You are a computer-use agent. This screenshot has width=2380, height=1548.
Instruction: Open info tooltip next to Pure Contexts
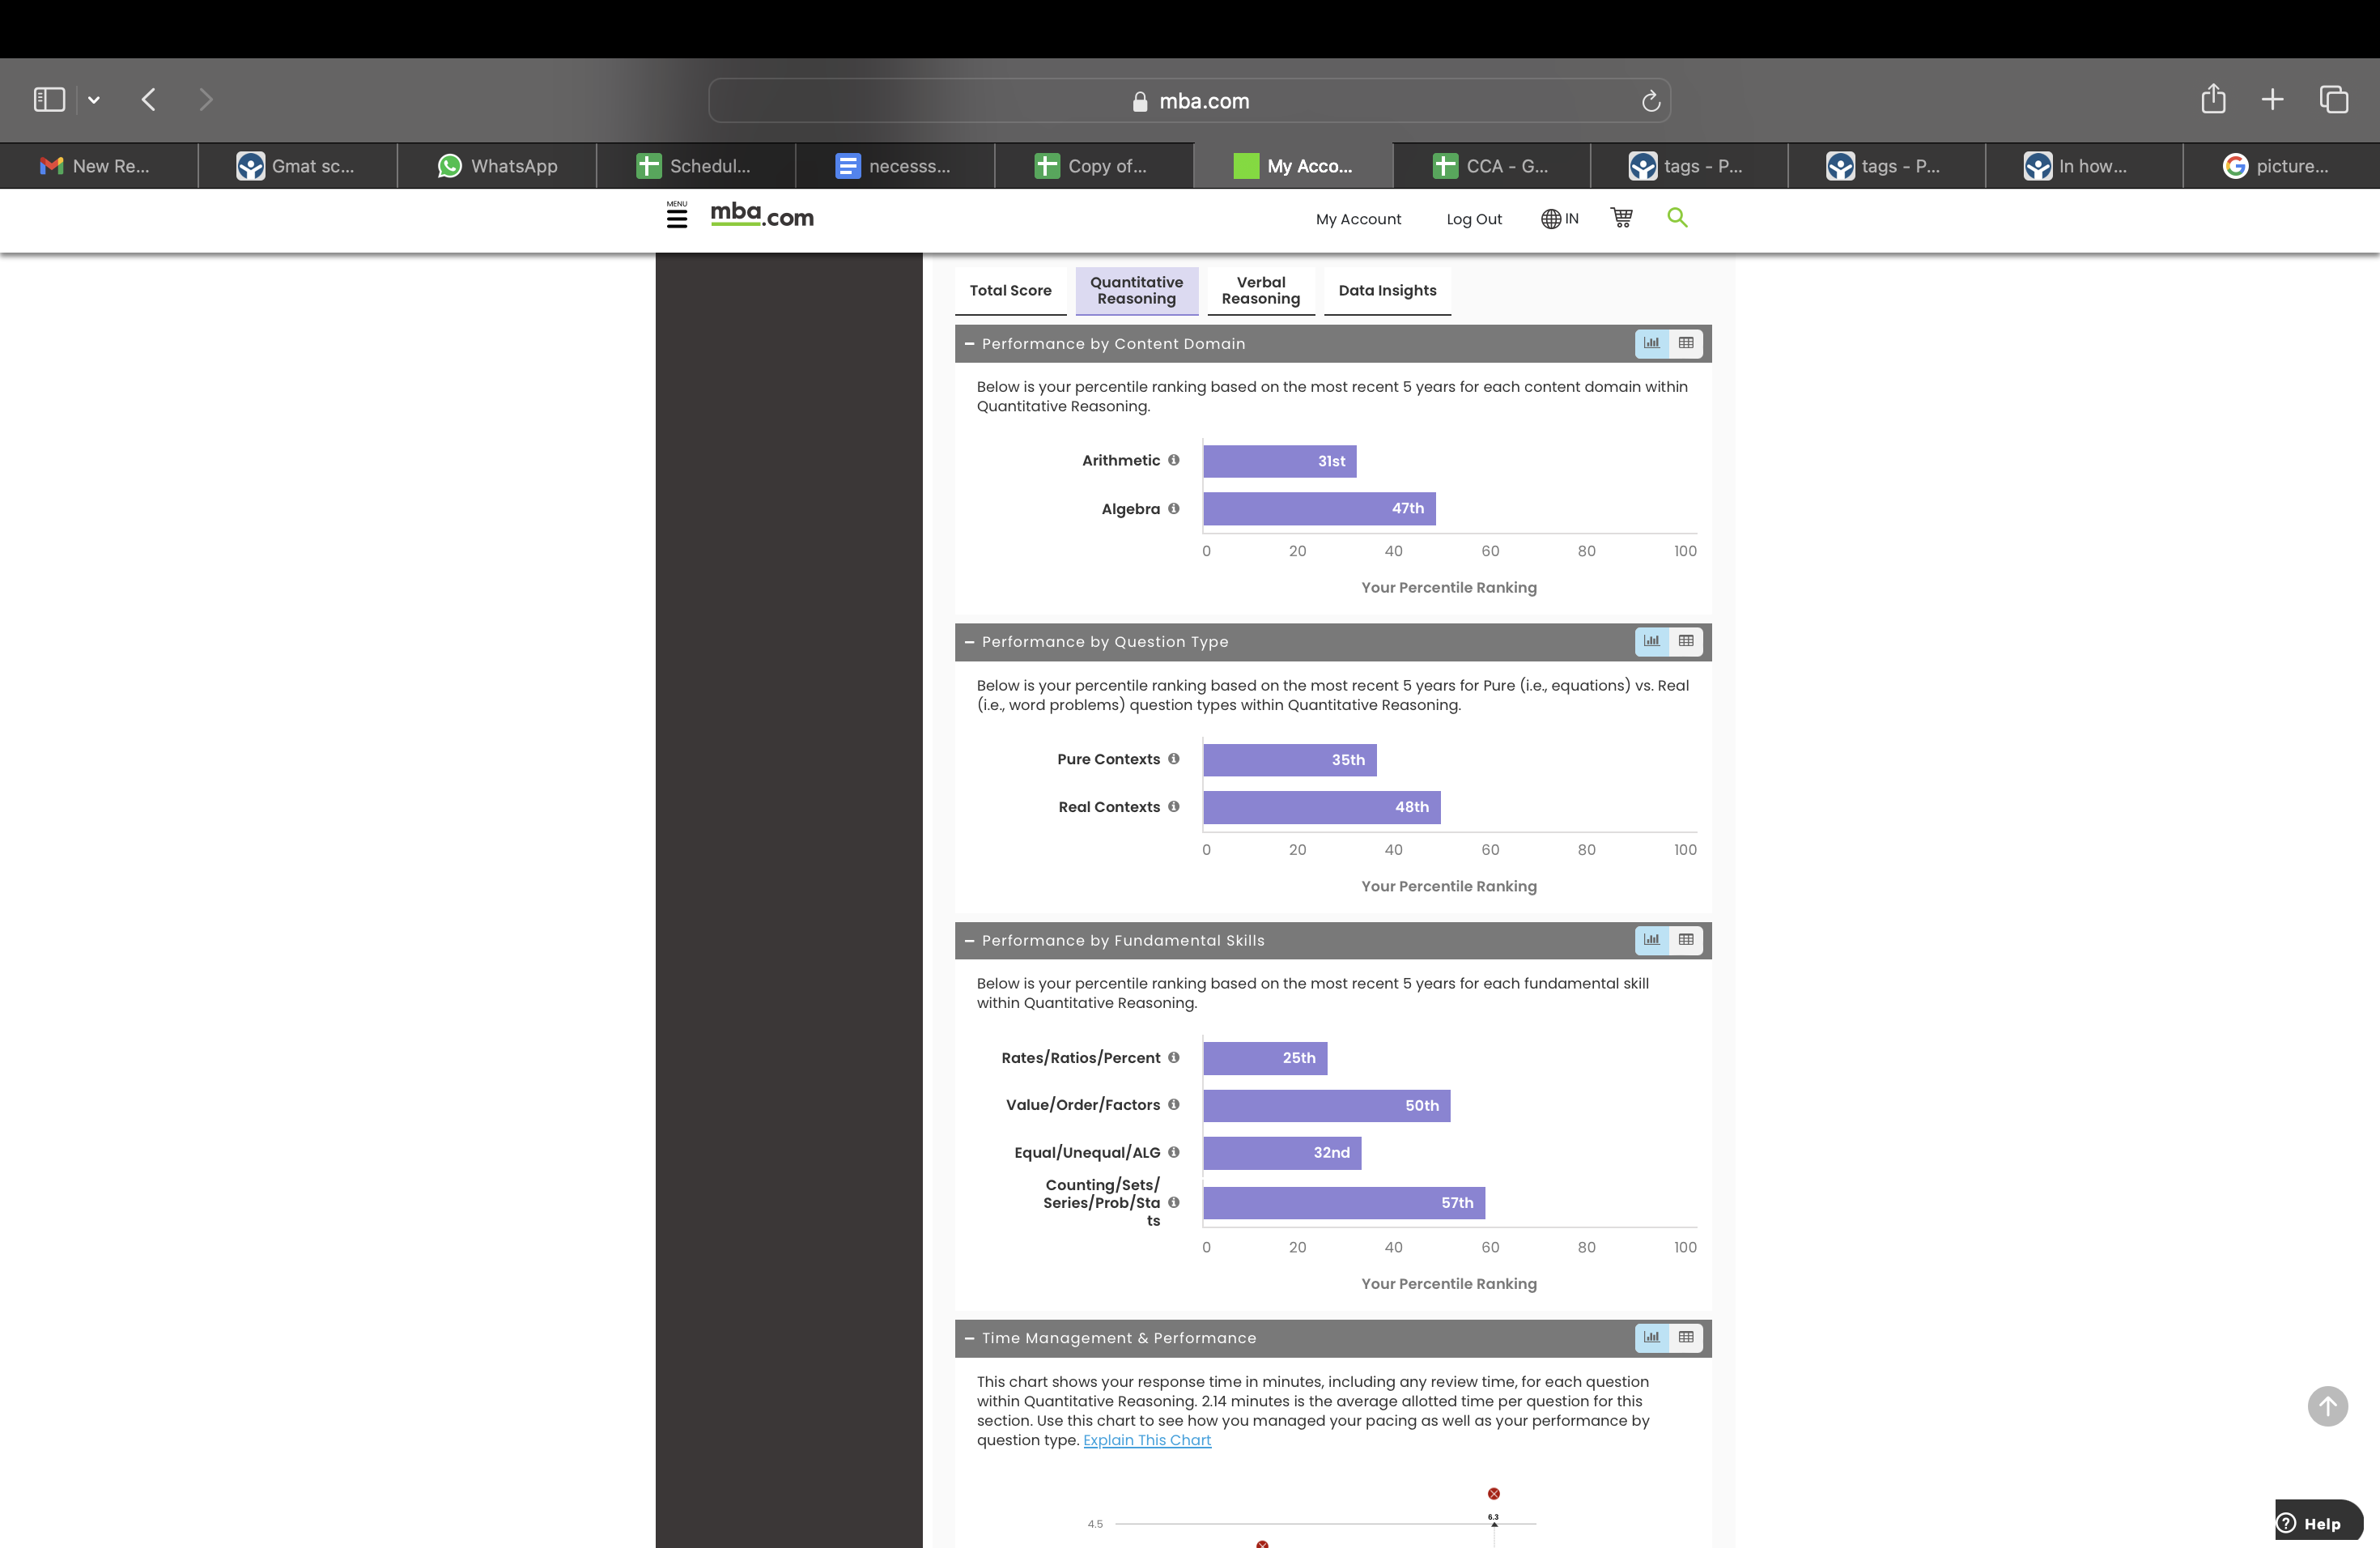point(1175,758)
